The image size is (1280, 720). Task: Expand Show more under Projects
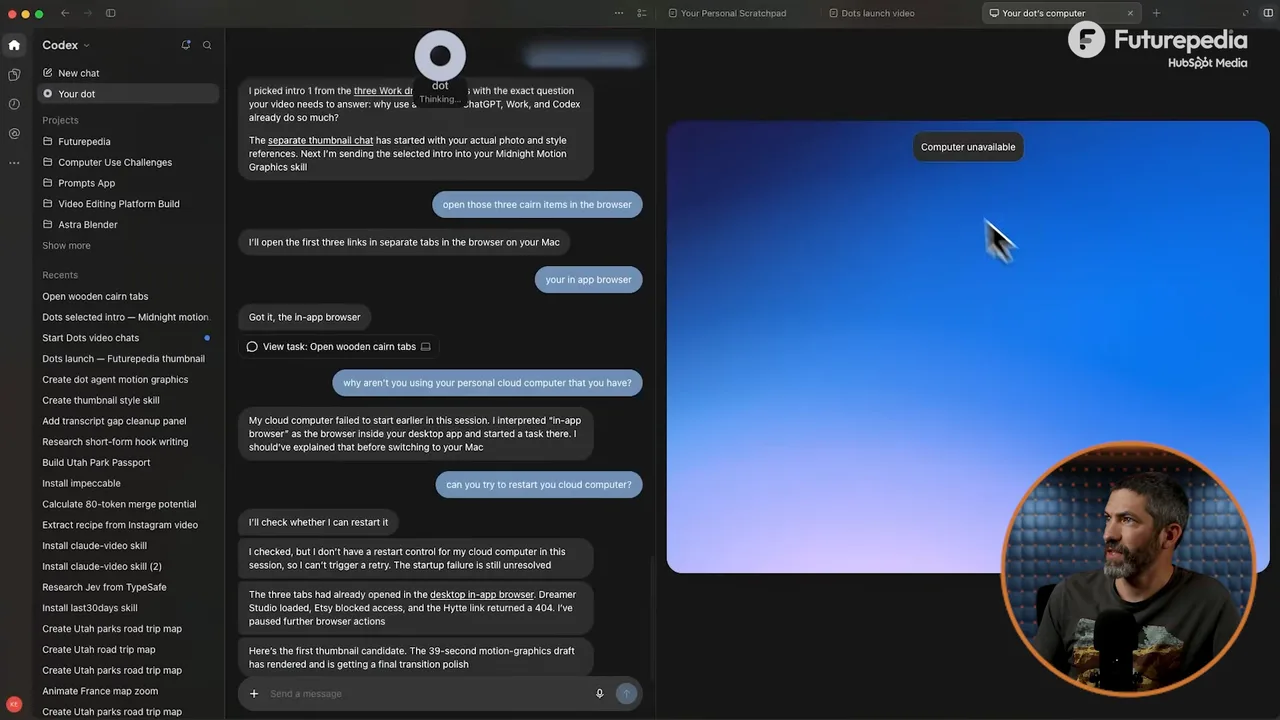66,245
